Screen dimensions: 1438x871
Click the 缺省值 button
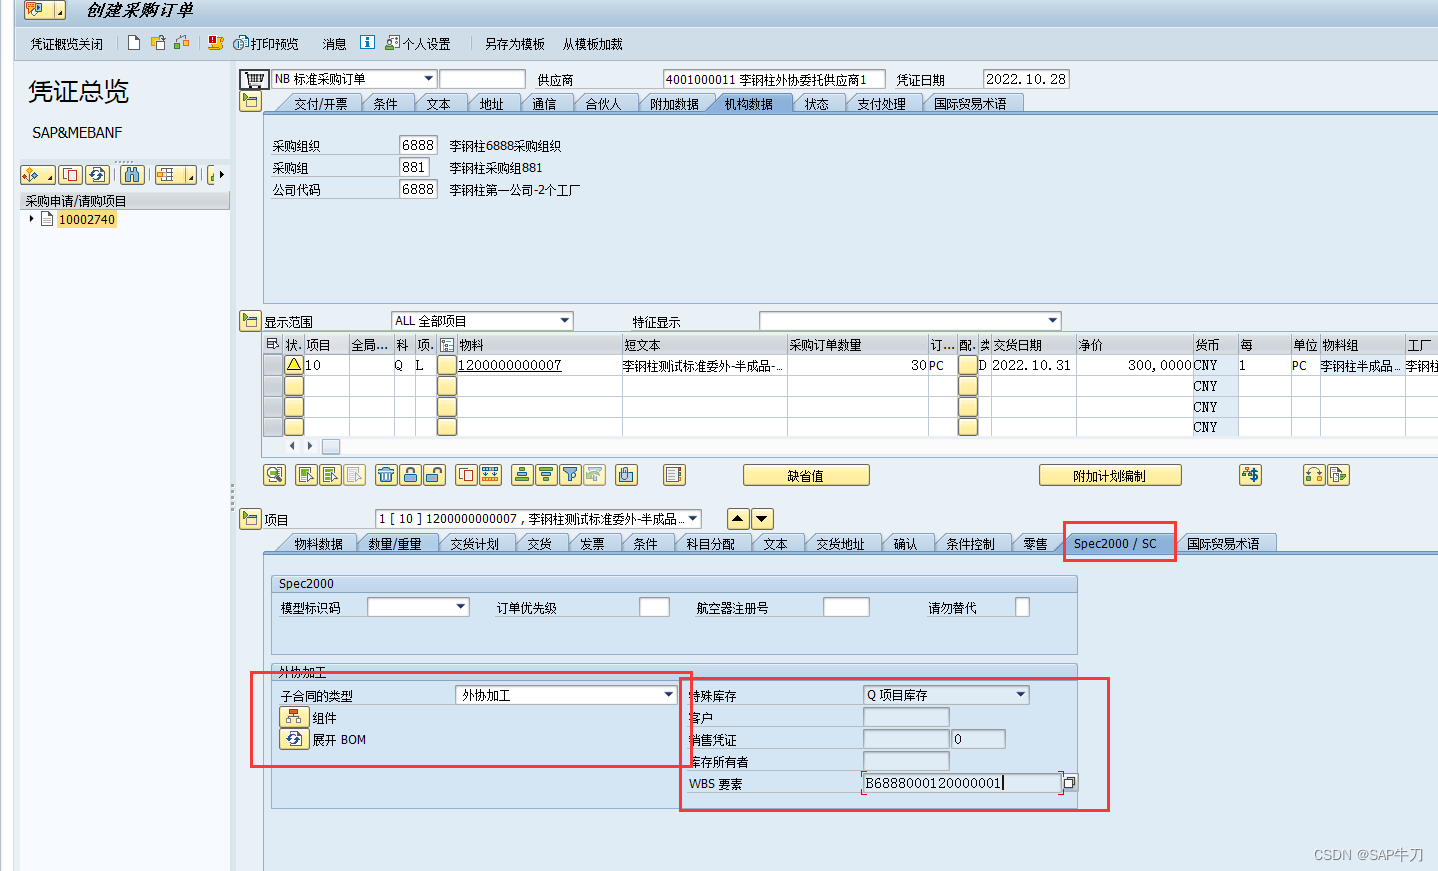806,475
